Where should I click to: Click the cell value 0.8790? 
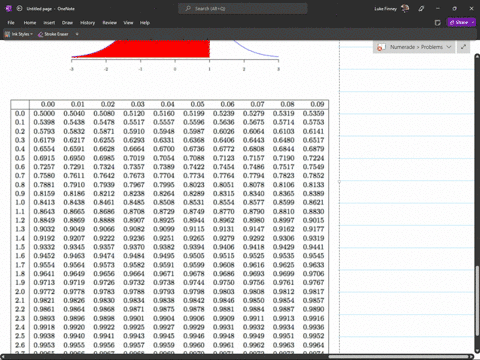pos(254,211)
